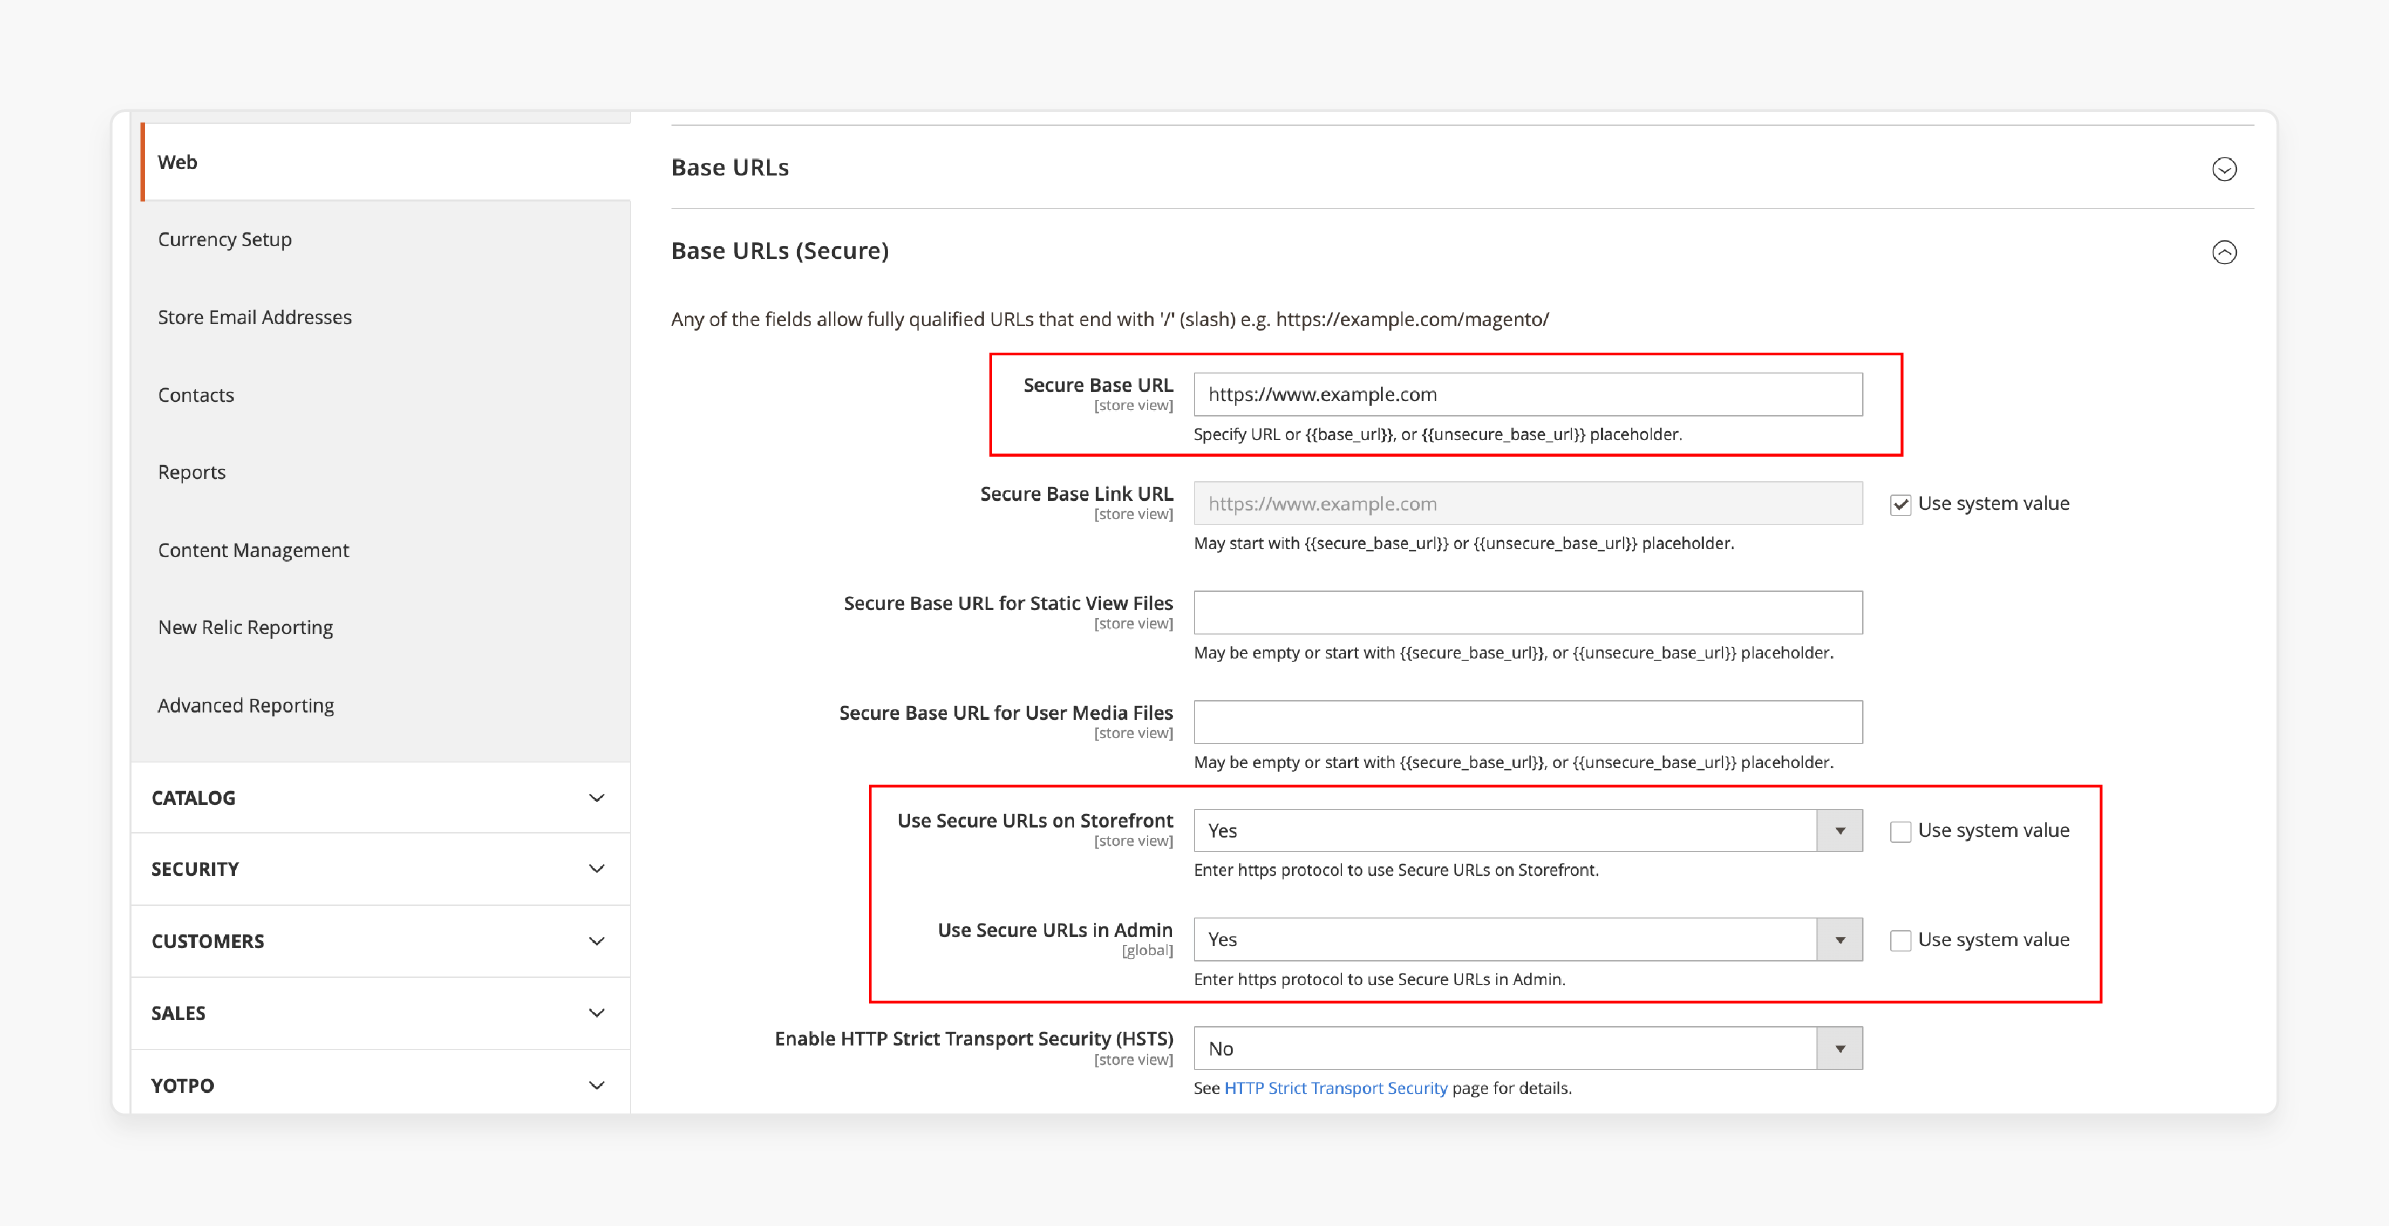The height and width of the screenshot is (1226, 2389).
Task: Click into the Secure Base URL field
Action: (1528, 395)
